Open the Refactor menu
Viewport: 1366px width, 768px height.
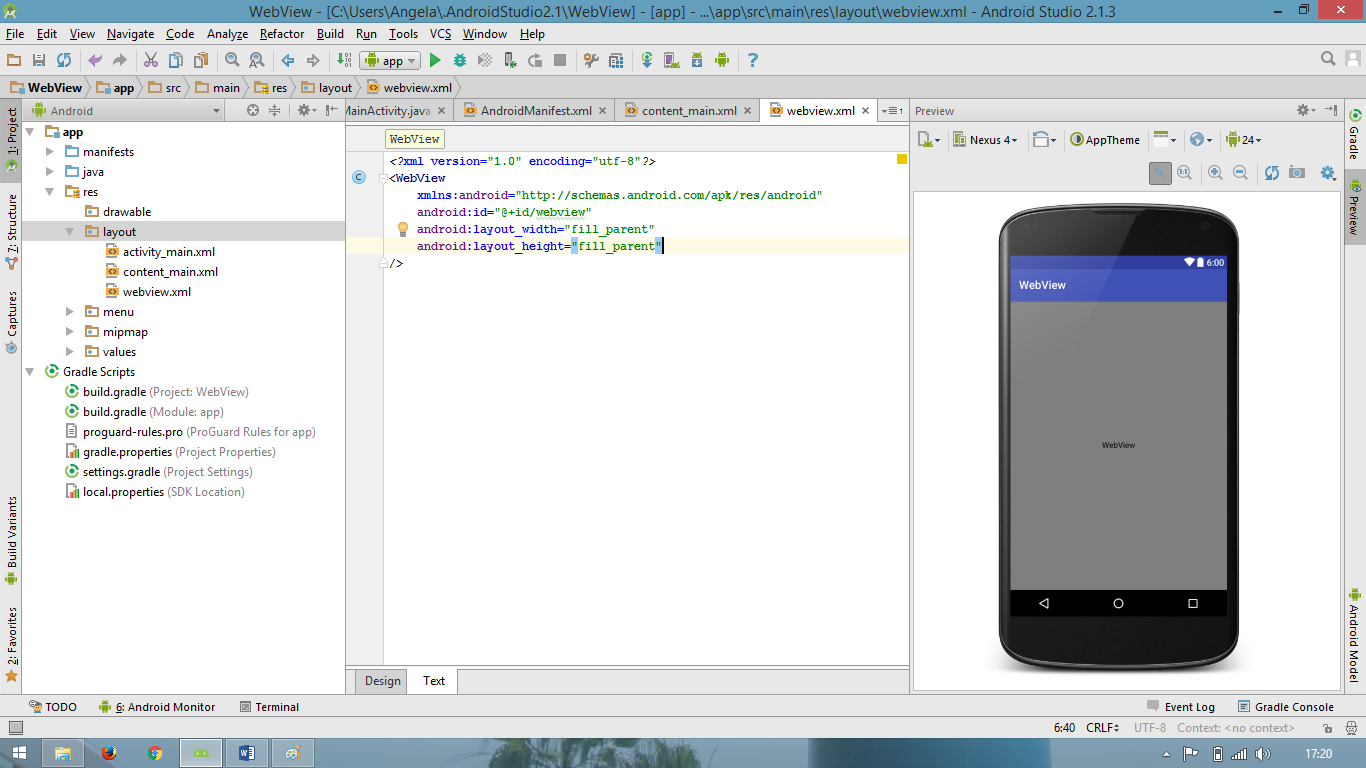282,34
